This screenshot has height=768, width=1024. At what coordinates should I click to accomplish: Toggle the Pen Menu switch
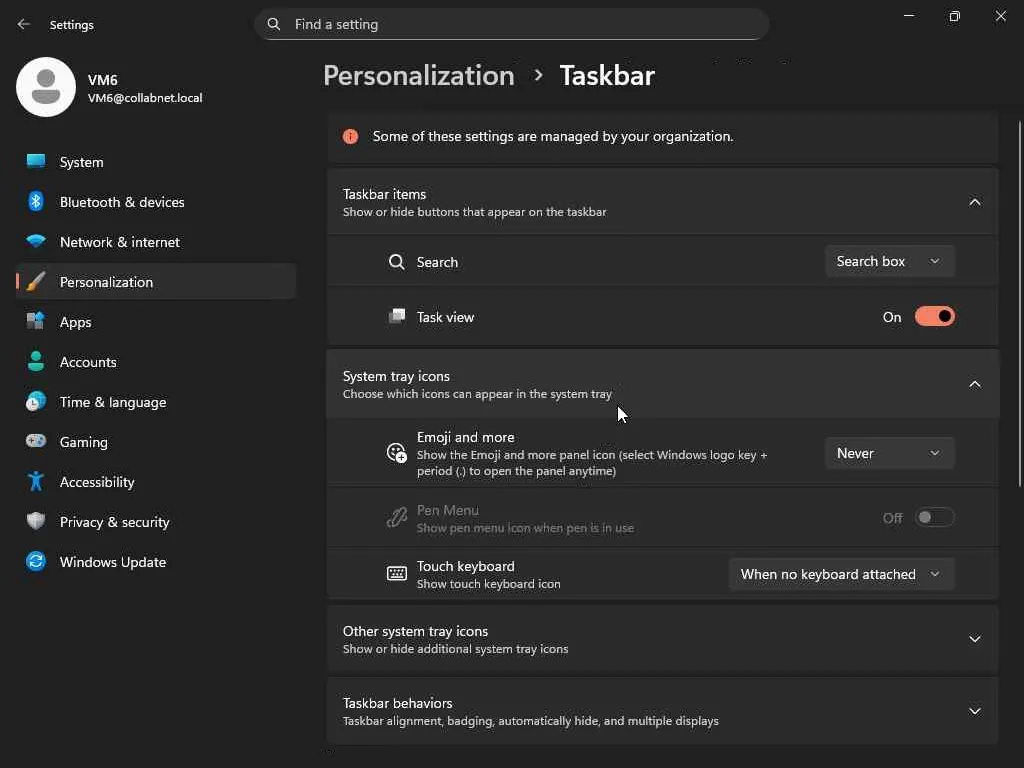pos(935,518)
